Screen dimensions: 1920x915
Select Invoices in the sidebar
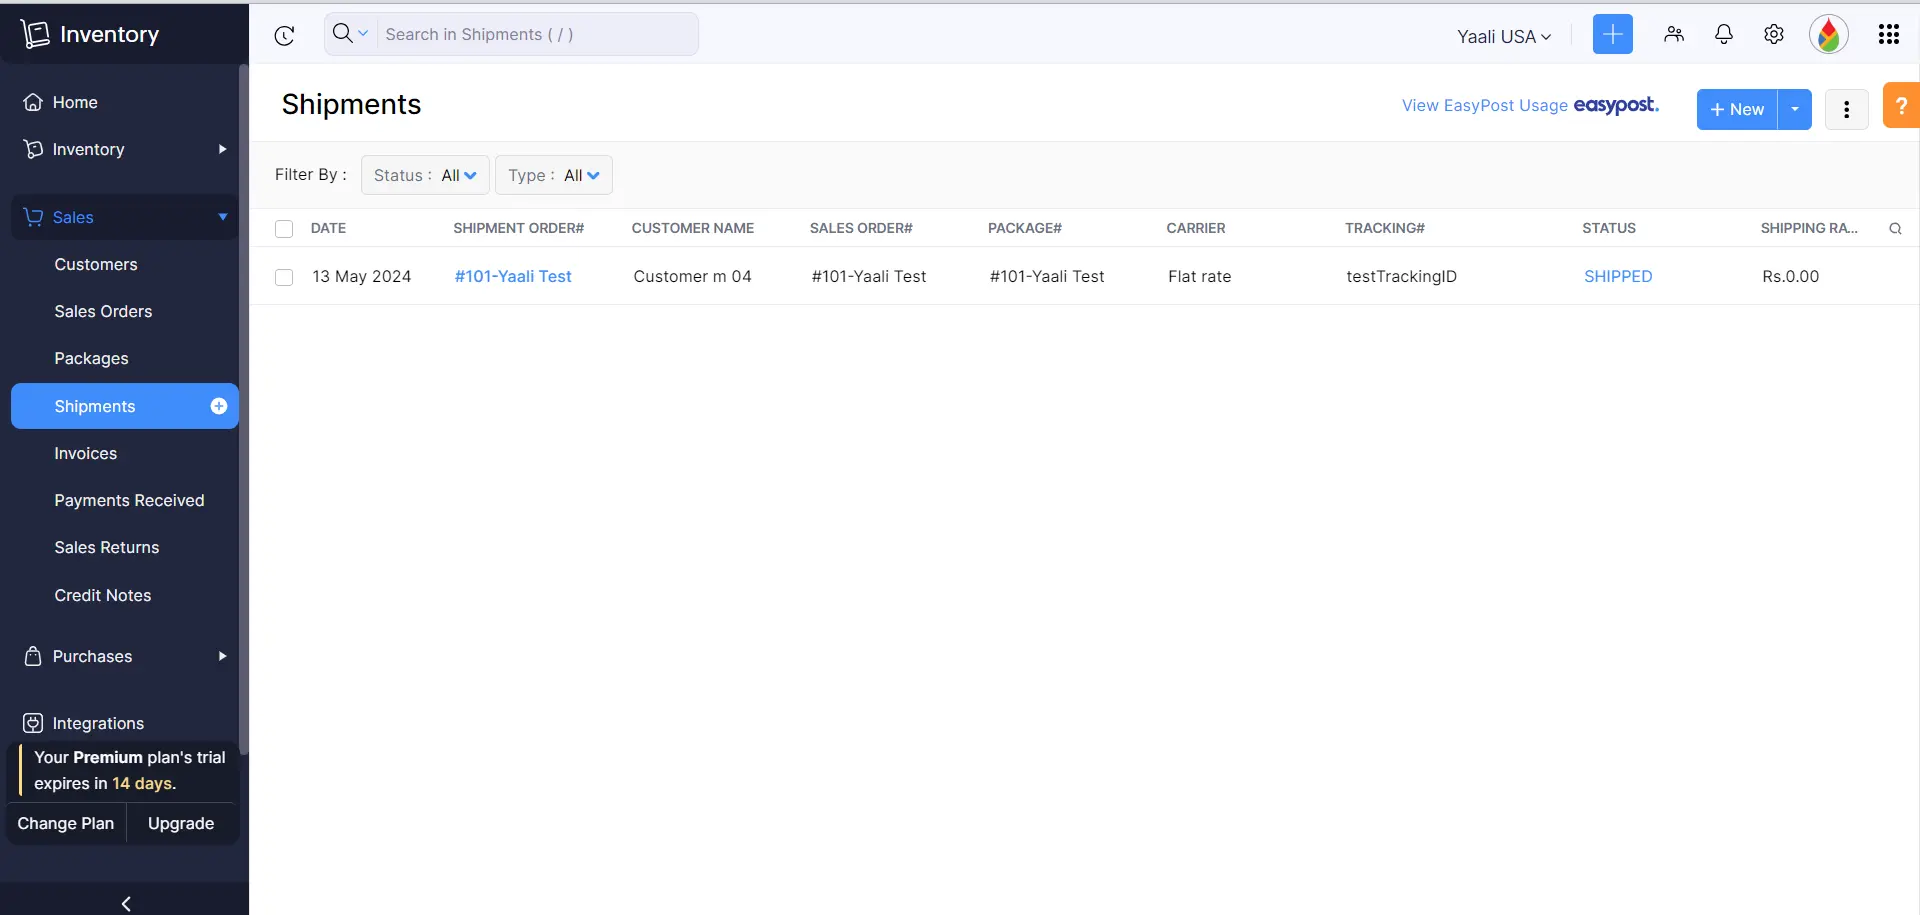tap(85, 453)
